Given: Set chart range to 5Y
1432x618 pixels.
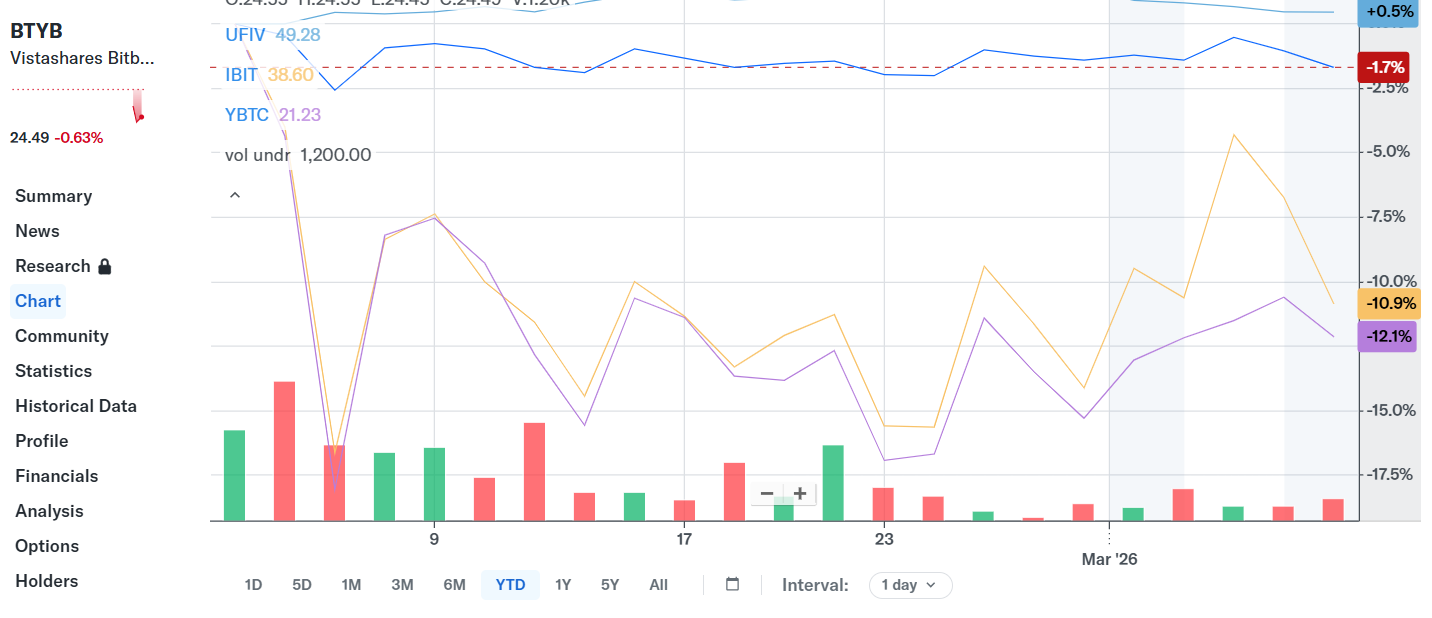Looking at the screenshot, I should coord(610,585).
